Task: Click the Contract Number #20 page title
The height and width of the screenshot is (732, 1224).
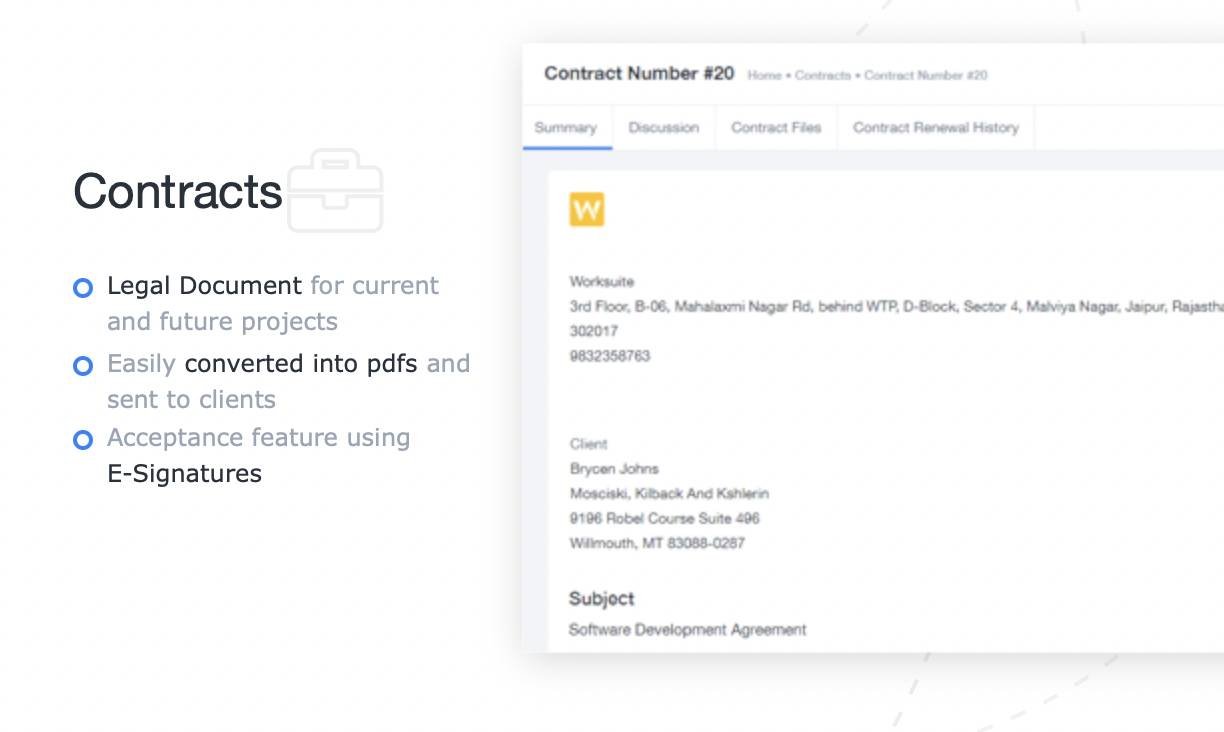Action: tap(639, 74)
